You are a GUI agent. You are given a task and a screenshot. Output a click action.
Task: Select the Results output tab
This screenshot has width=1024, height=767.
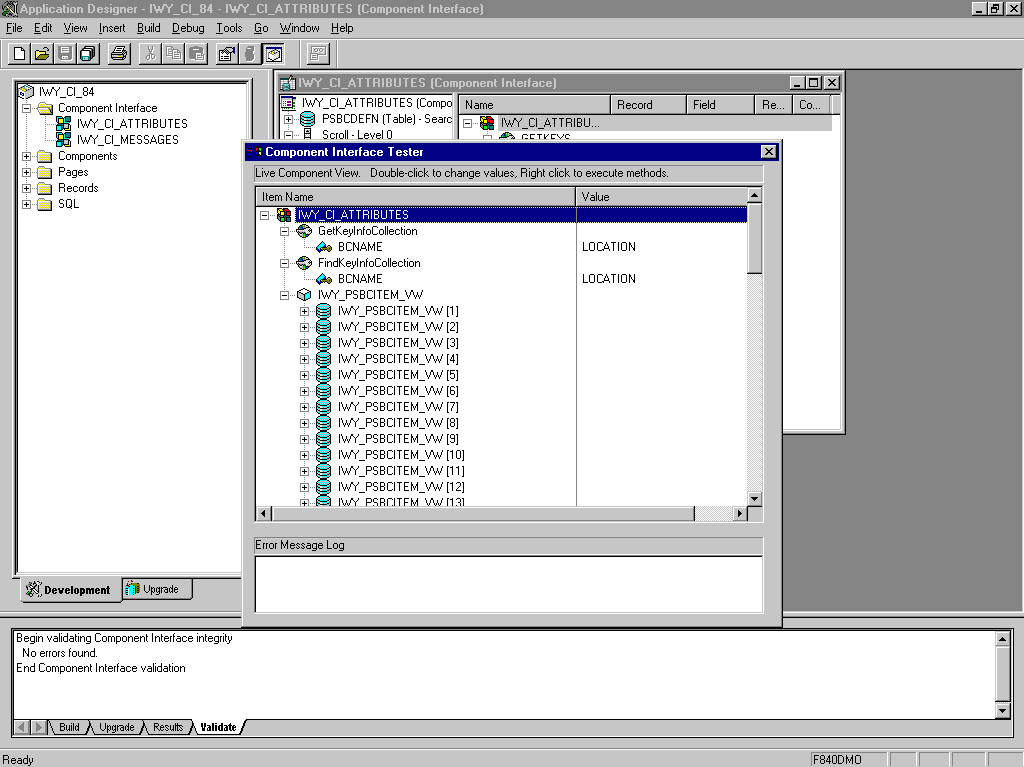click(x=168, y=727)
